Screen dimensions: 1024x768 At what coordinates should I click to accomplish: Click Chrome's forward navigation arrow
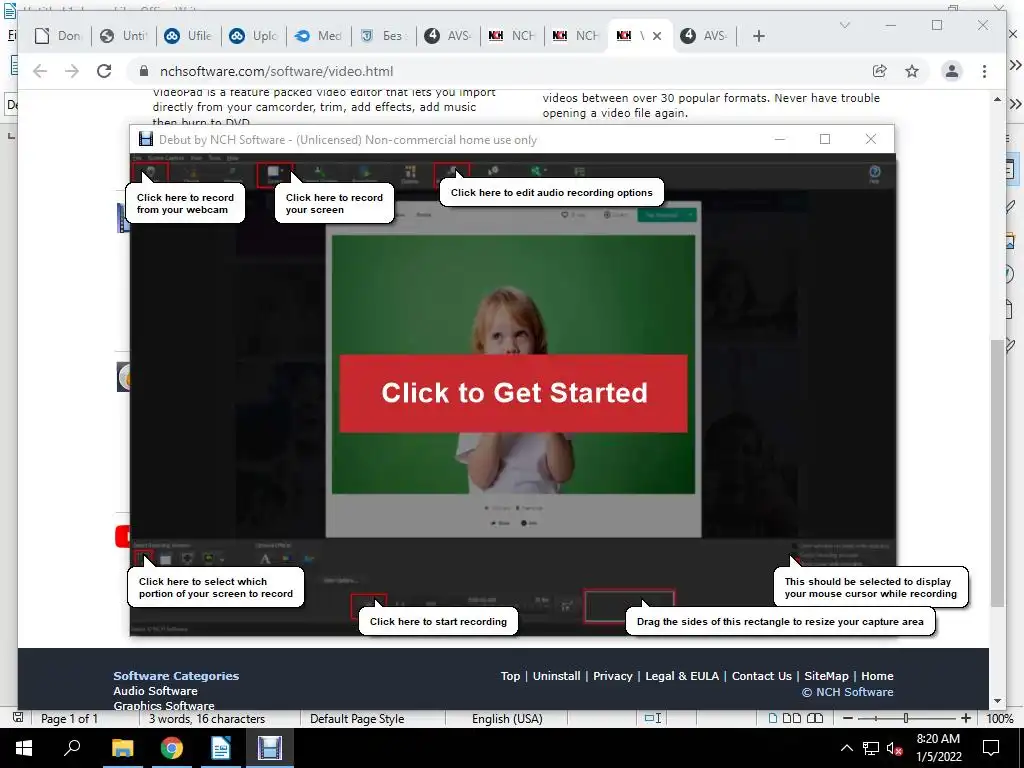pyautogui.click(x=72, y=71)
